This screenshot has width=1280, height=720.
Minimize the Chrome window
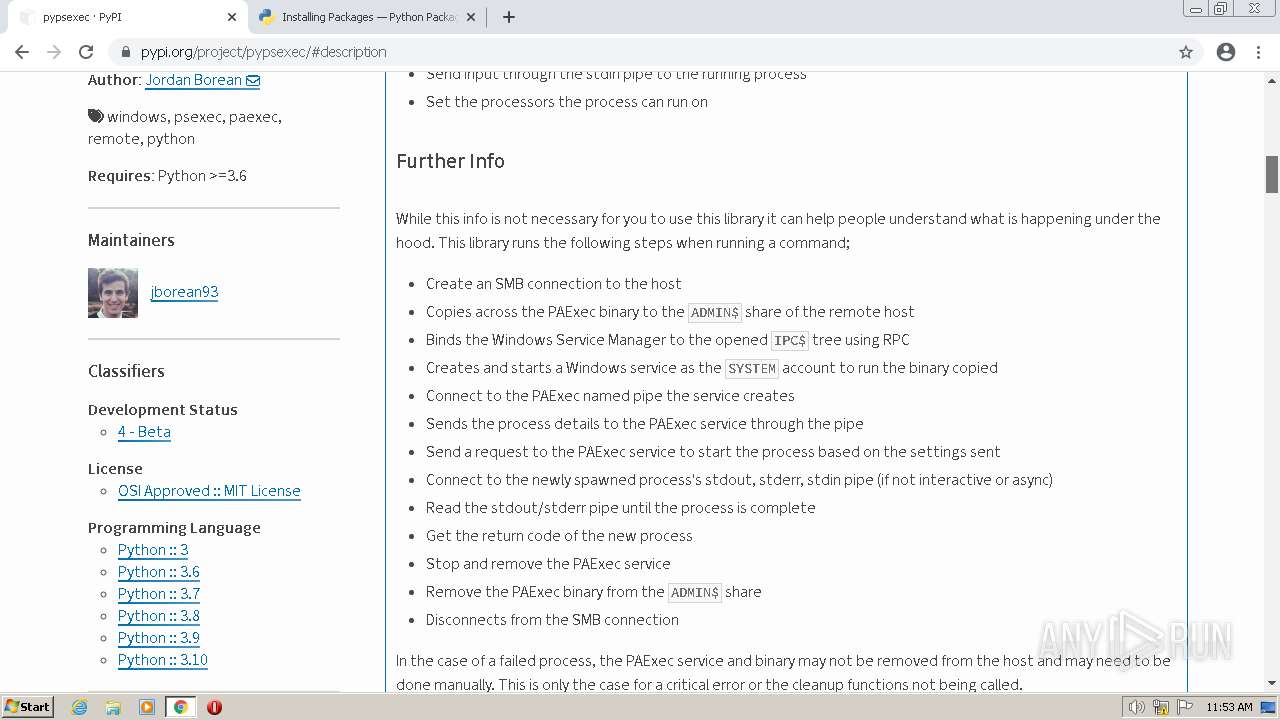1196,9
